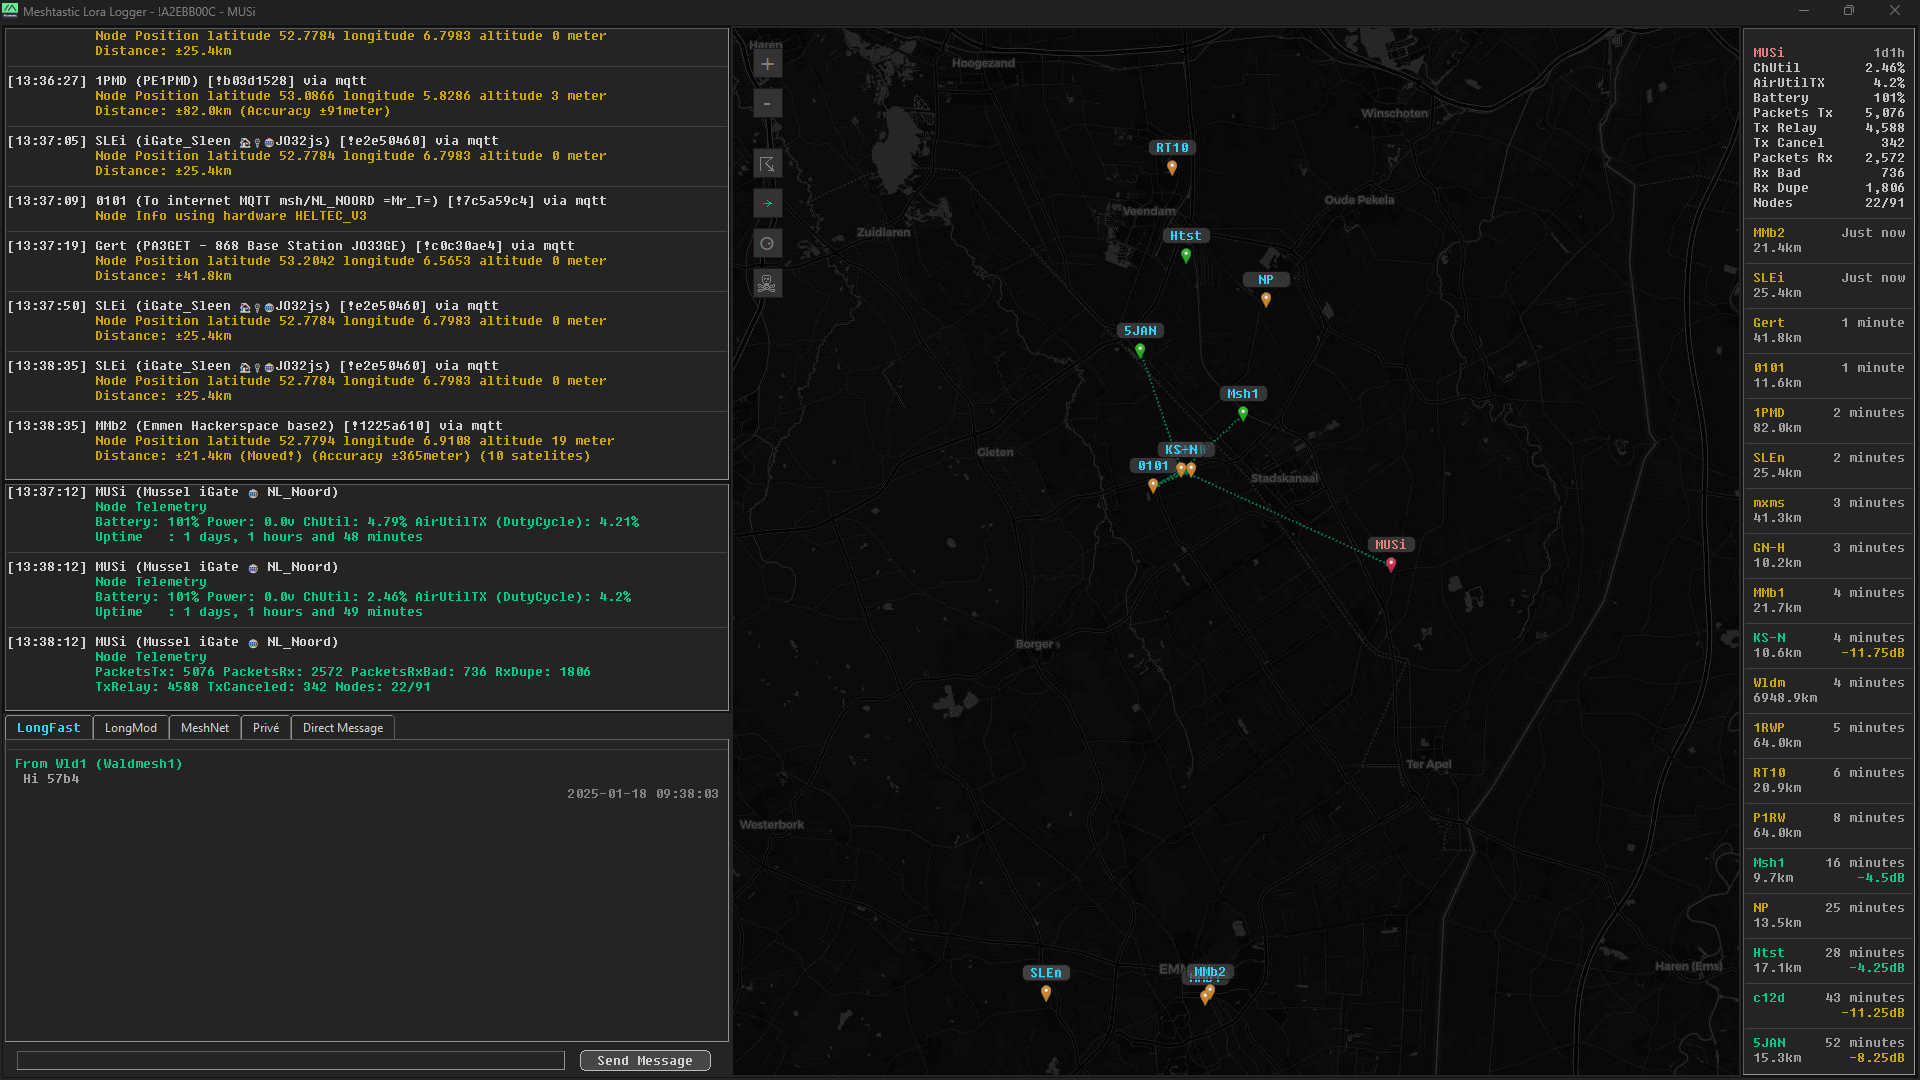Click the RT10 orange map pin
Screen dimensions: 1920x1080
pos(1172,168)
